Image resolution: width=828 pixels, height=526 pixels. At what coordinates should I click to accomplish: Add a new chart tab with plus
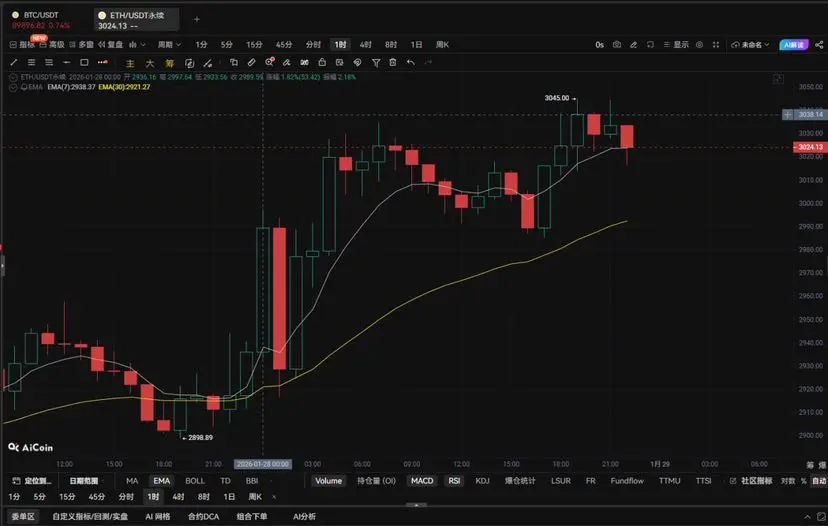[197, 20]
